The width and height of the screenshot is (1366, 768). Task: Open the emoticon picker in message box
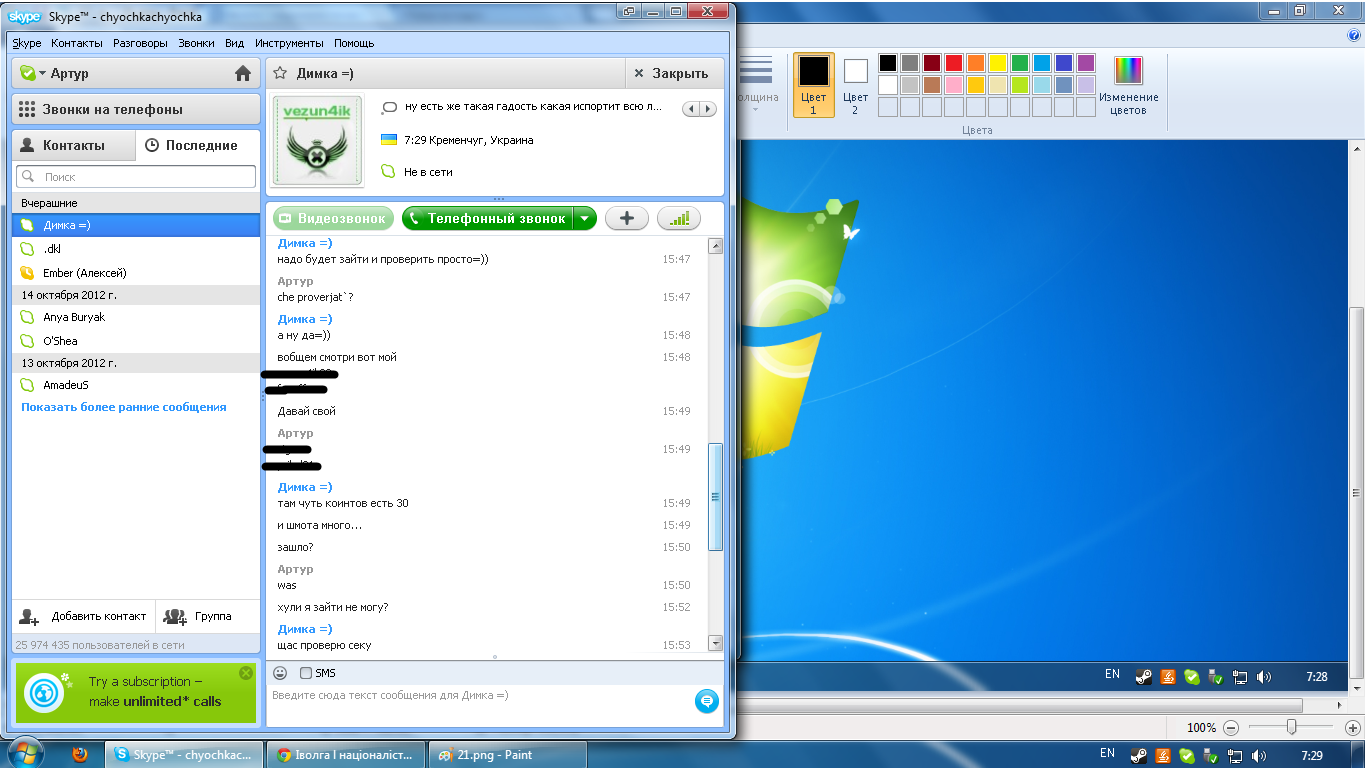pyautogui.click(x=280, y=673)
